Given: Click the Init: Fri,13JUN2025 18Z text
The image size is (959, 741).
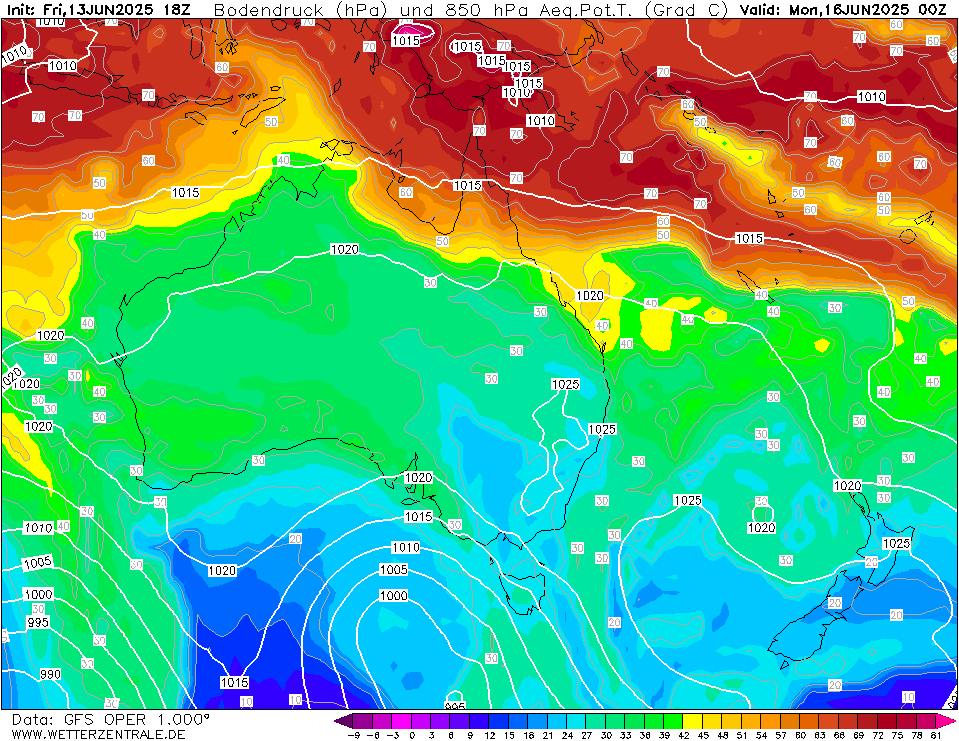Looking at the screenshot, I should pyautogui.click(x=98, y=10).
